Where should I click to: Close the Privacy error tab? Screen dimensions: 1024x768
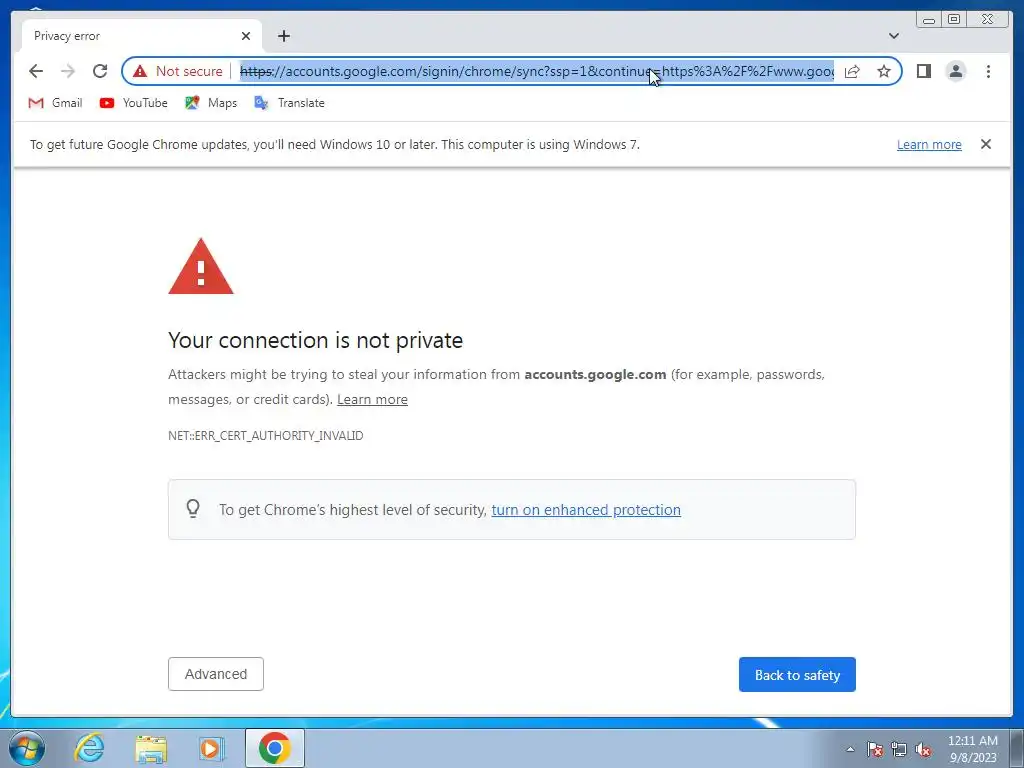click(x=246, y=36)
